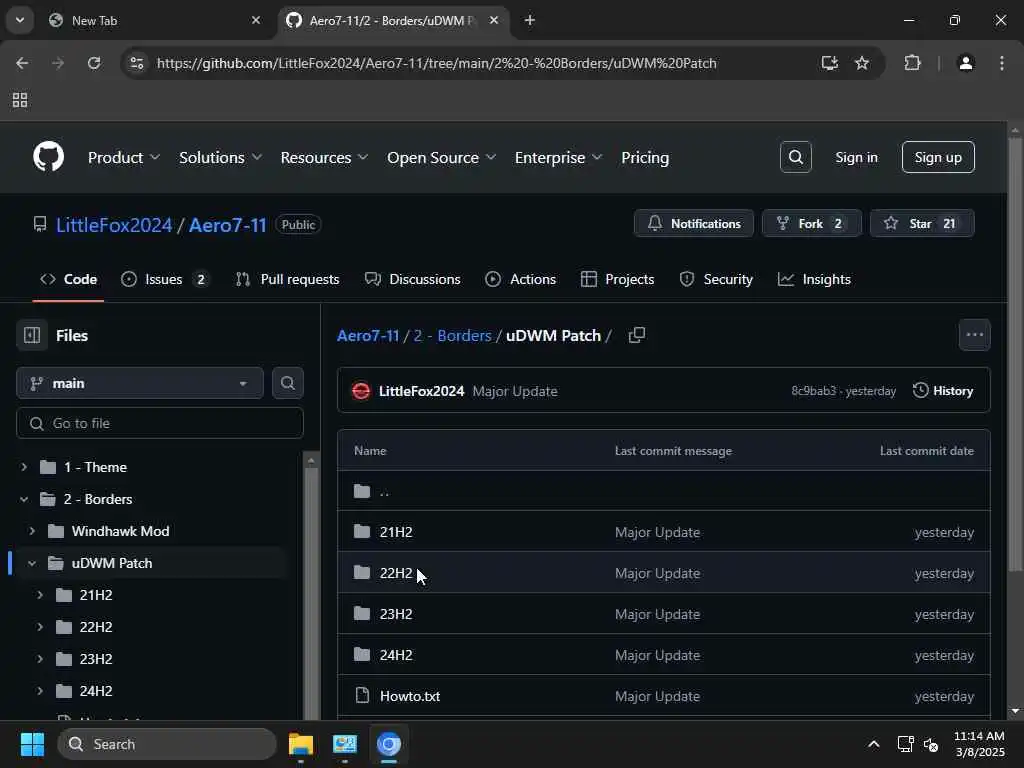Click the file tree search icon
Image resolution: width=1024 pixels, height=768 pixels.
(x=287, y=383)
